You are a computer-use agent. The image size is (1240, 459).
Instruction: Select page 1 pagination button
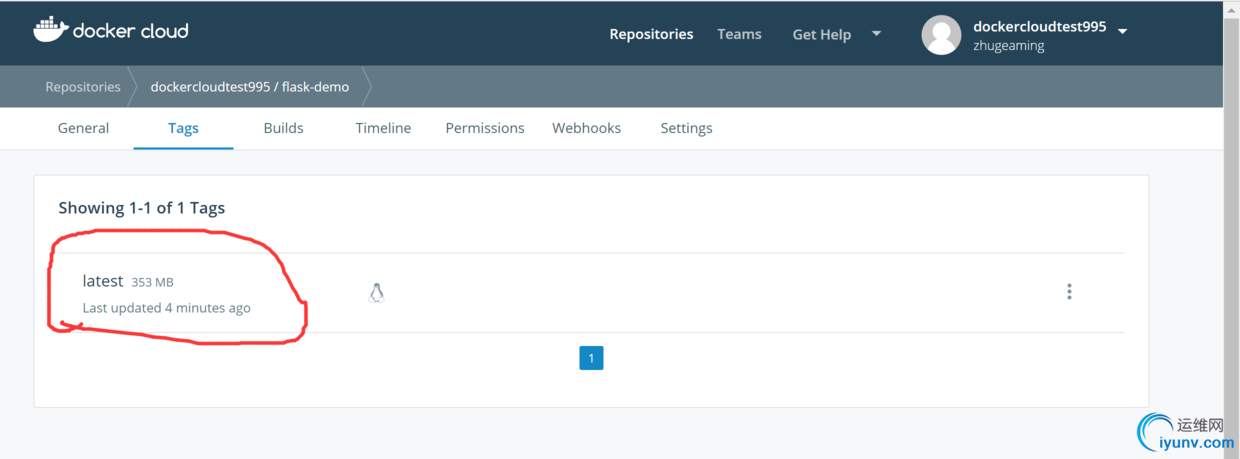(591, 358)
